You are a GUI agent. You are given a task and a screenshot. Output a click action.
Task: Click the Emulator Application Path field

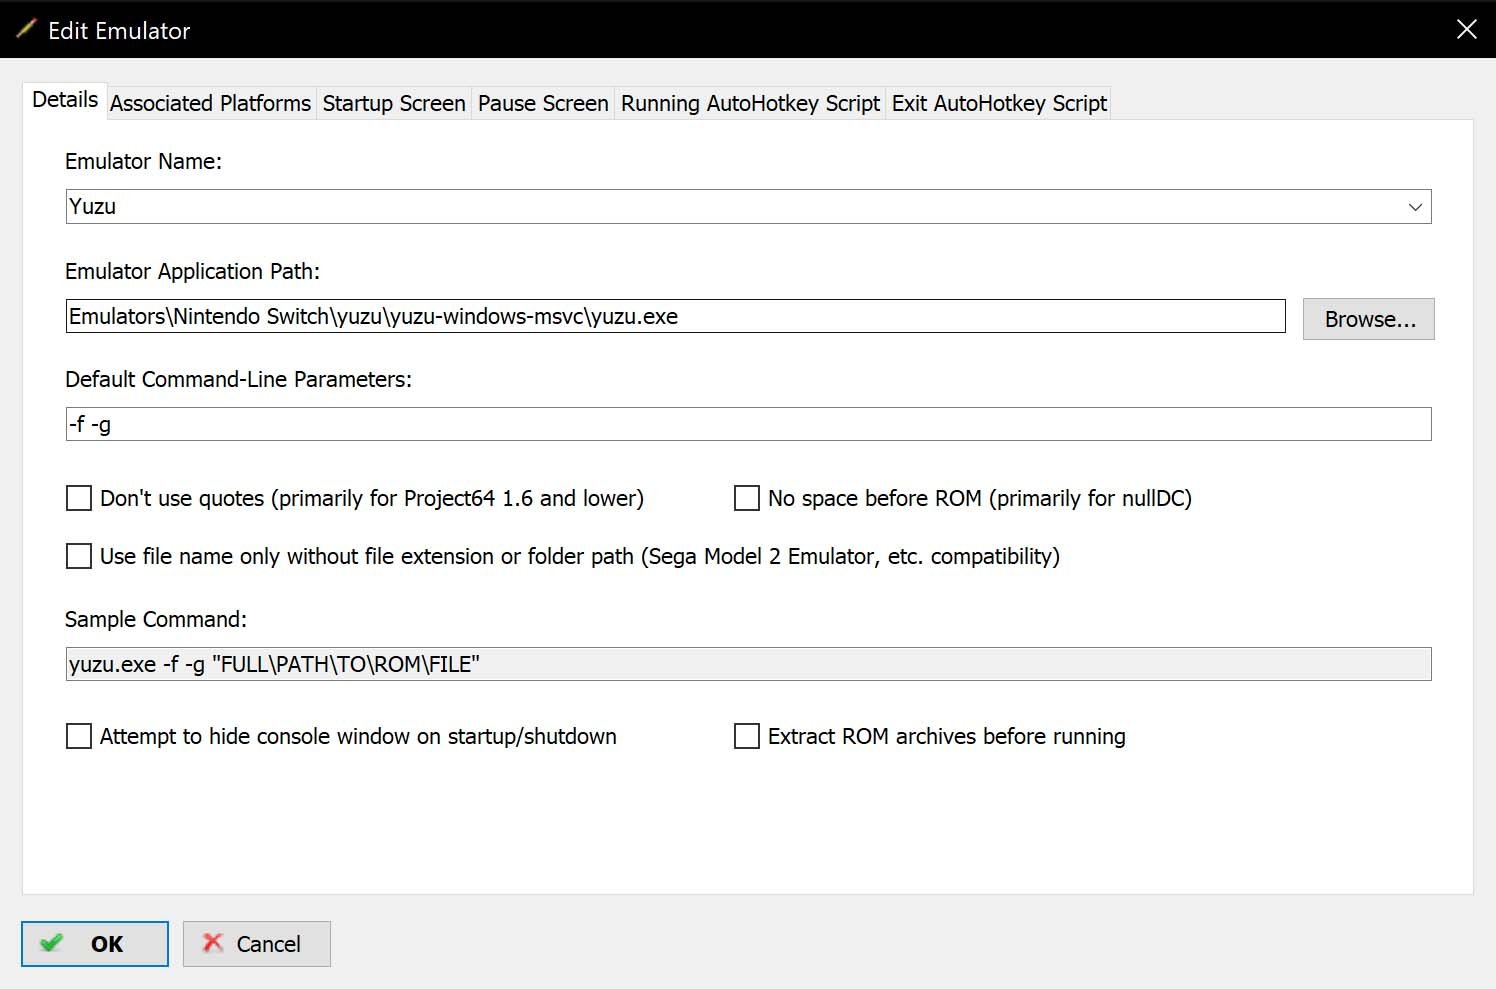coord(675,316)
